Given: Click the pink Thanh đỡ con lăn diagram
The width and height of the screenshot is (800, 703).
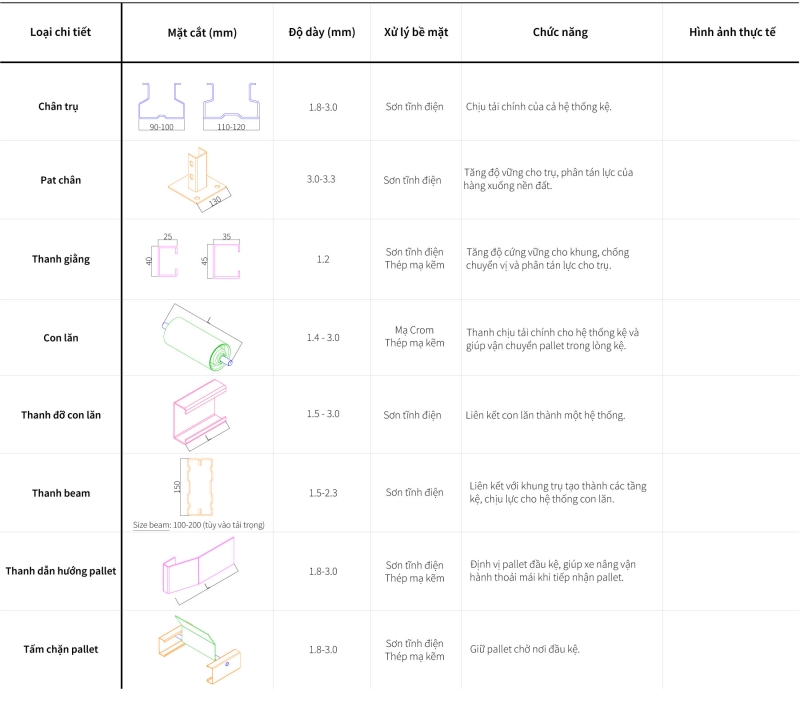Looking at the screenshot, I should (201, 414).
